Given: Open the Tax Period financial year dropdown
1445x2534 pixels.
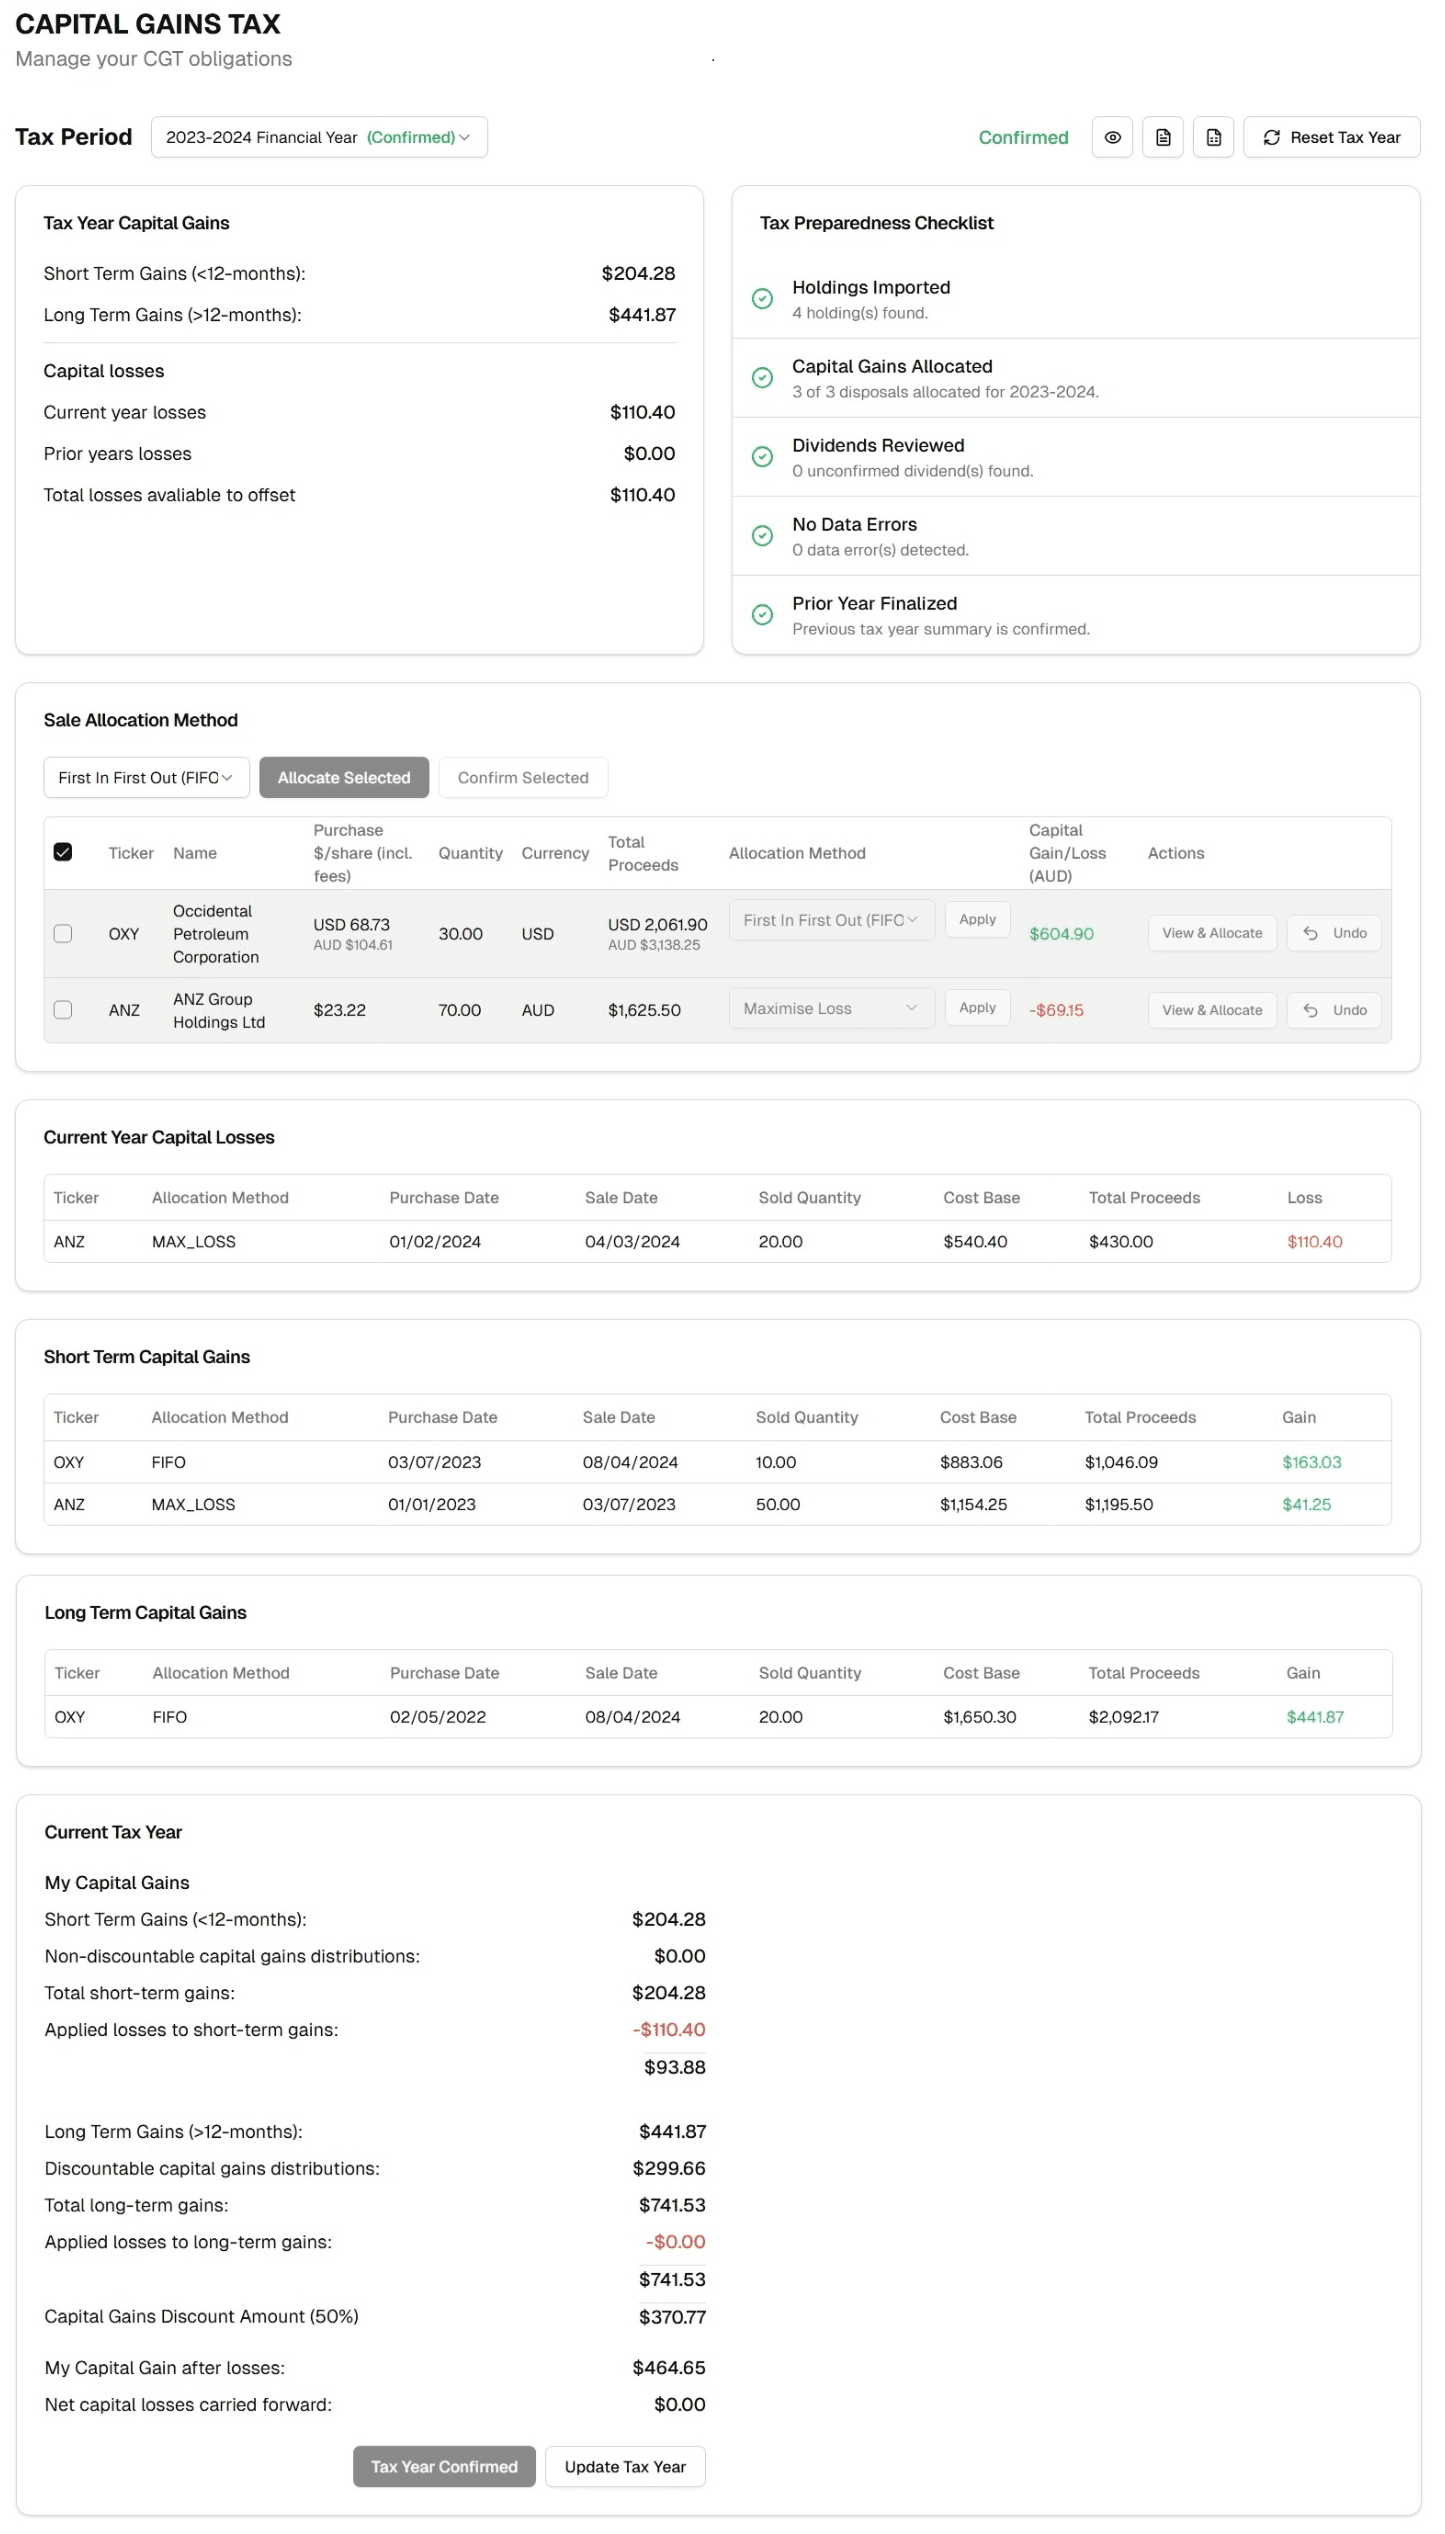Looking at the screenshot, I should pyautogui.click(x=320, y=138).
